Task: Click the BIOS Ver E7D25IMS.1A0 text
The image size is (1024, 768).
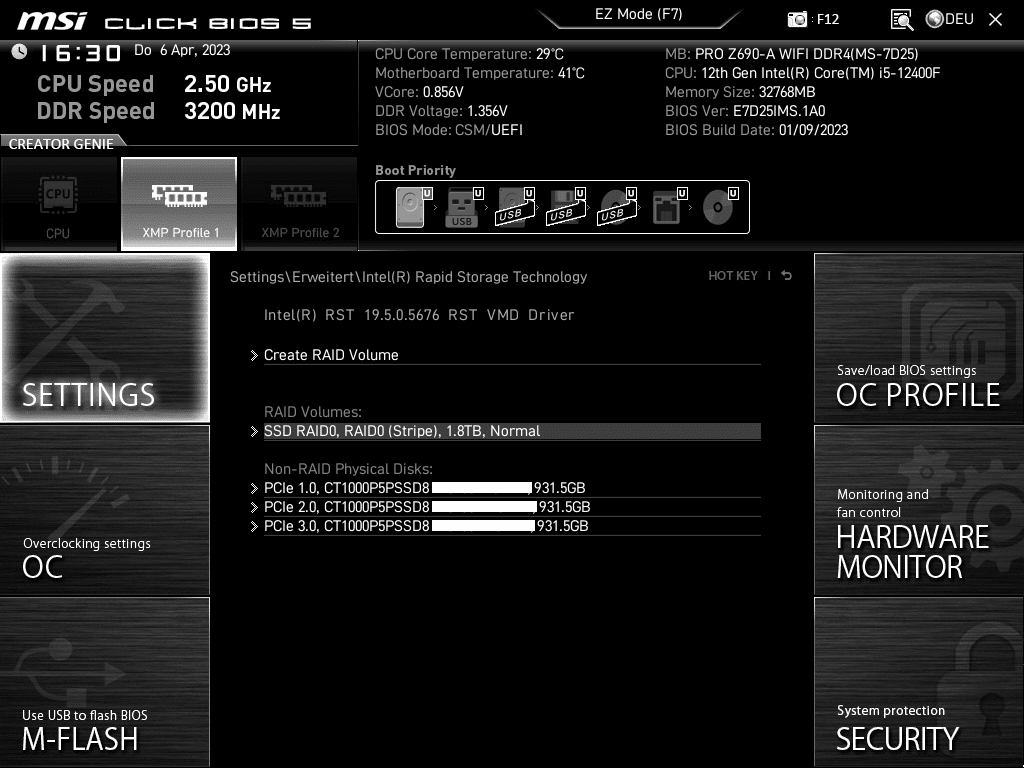Action: click(745, 111)
